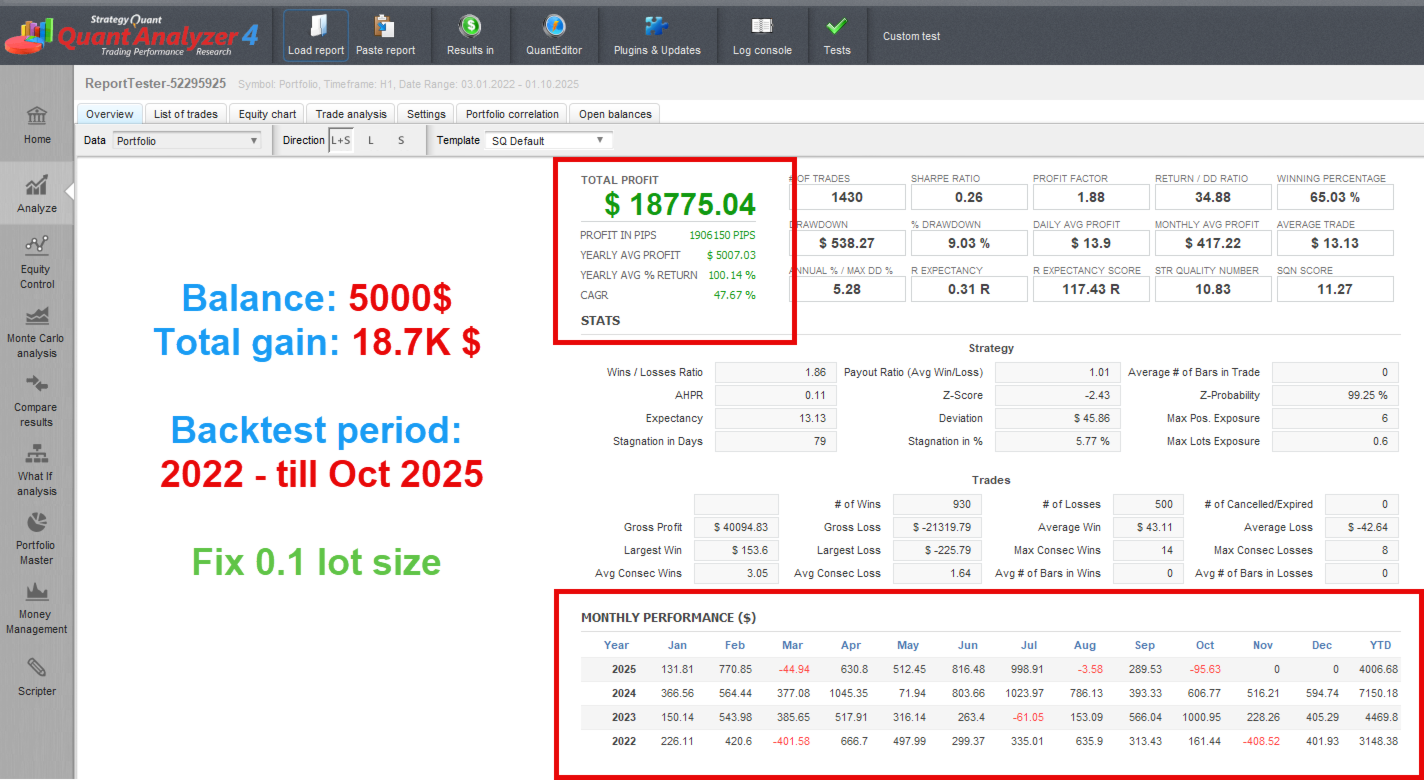Open the Portfolio correlation tab
The width and height of the screenshot is (1424, 780).
(x=511, y=113)
